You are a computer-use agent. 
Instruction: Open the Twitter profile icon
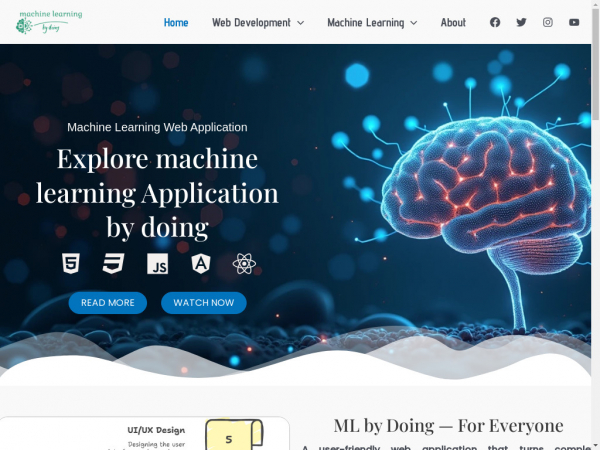[521, 22]
